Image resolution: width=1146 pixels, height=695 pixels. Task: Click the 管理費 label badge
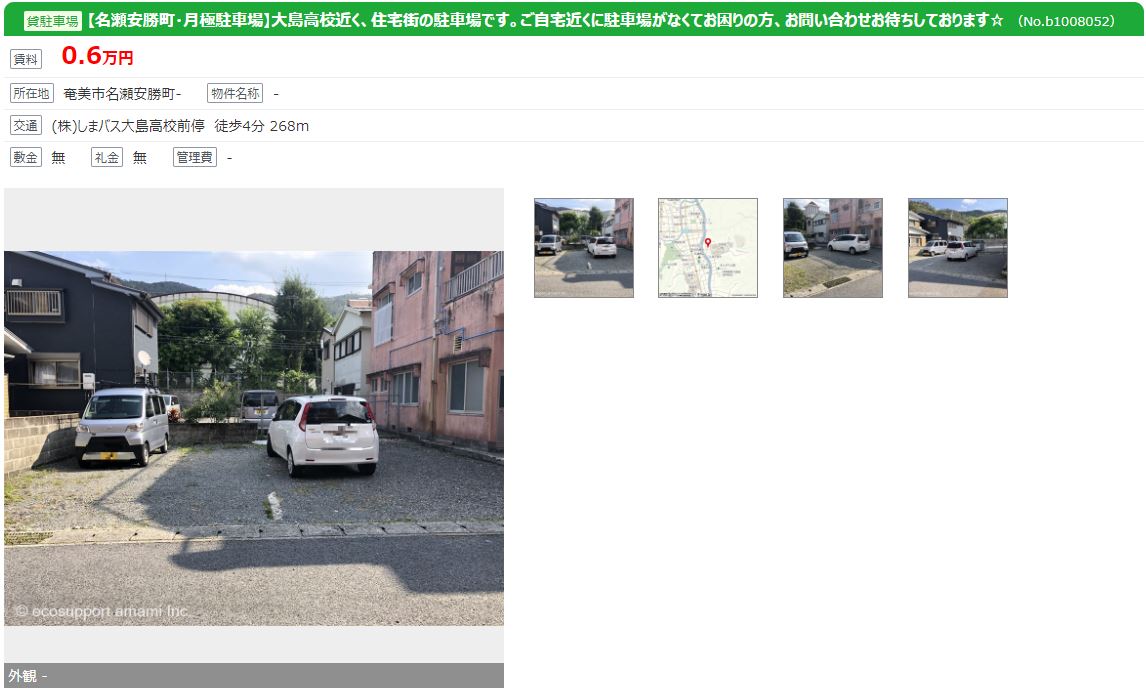[x=194, y=157]
